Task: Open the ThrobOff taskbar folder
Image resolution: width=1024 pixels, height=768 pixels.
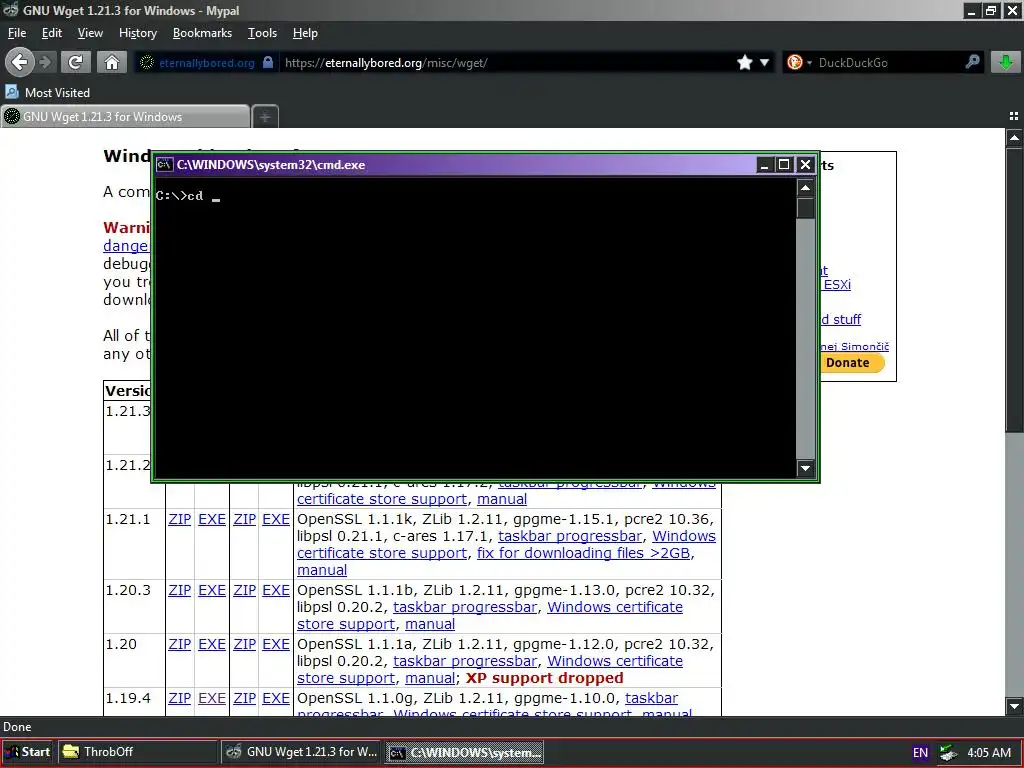Action: 137,752
